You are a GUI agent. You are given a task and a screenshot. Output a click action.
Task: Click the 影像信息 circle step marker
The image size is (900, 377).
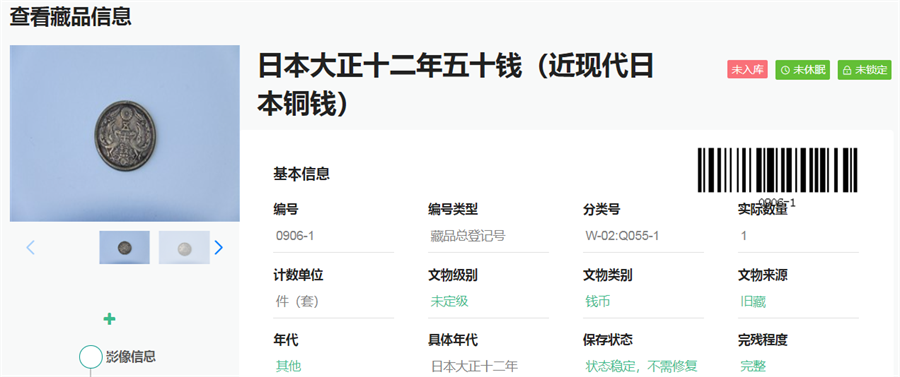point(91,356)
